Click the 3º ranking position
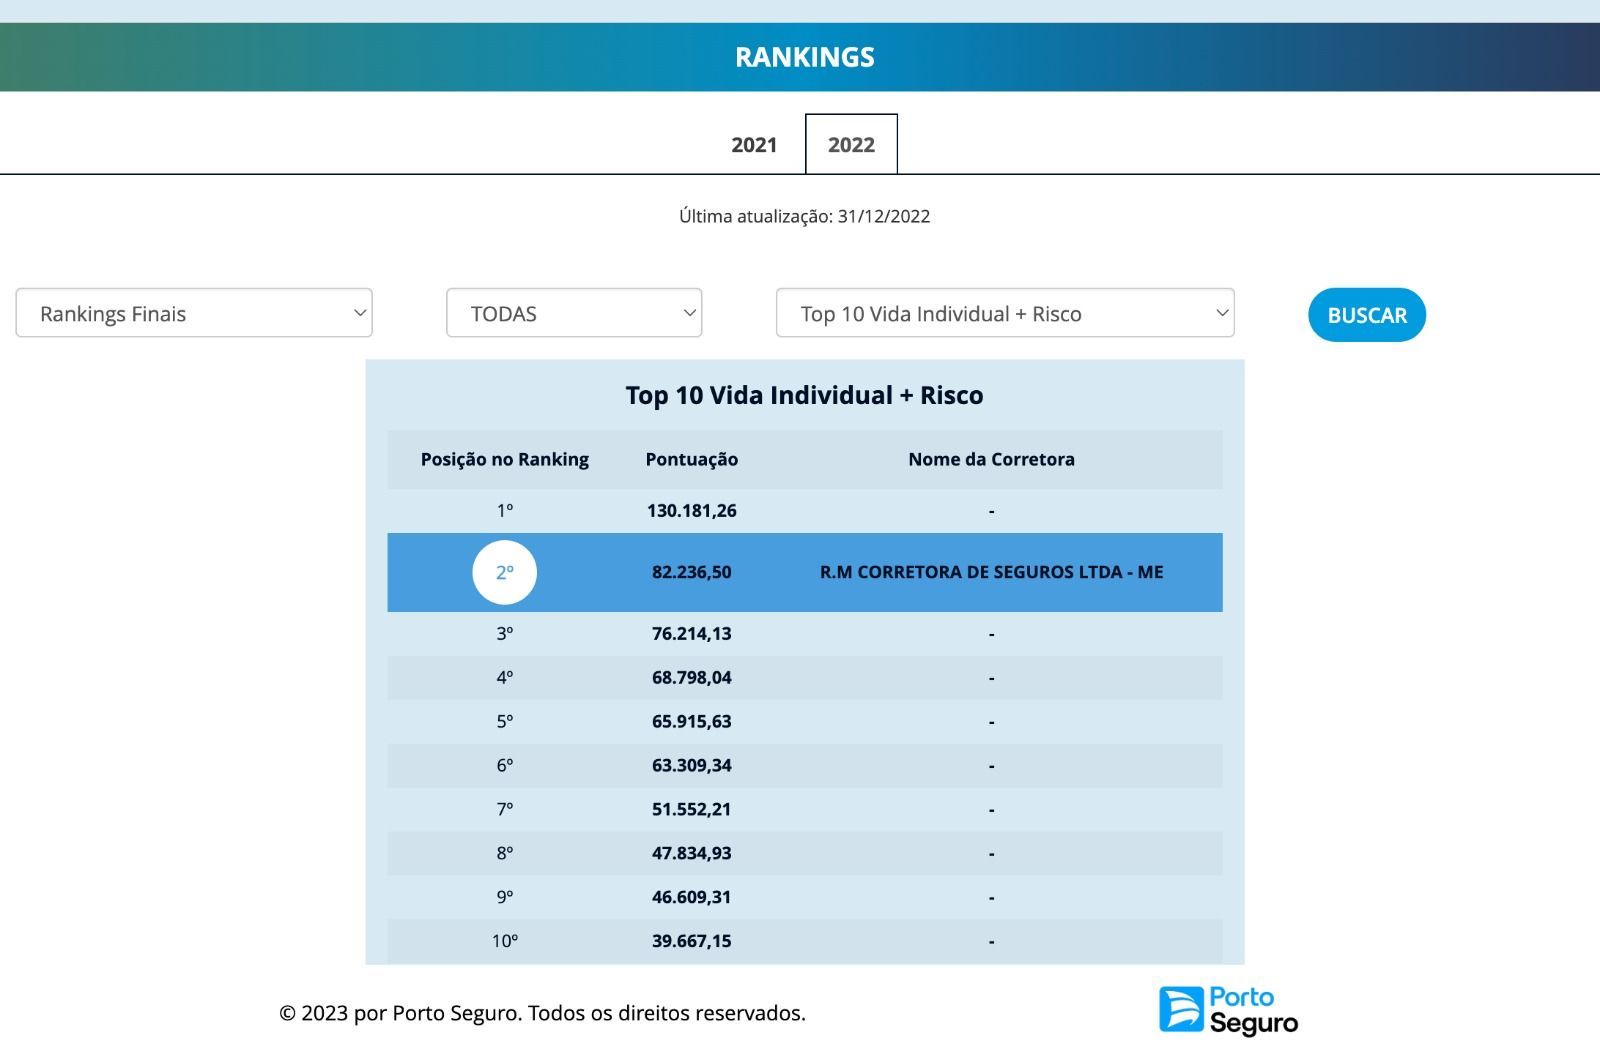1600x1057 pixels. point(505,634)
